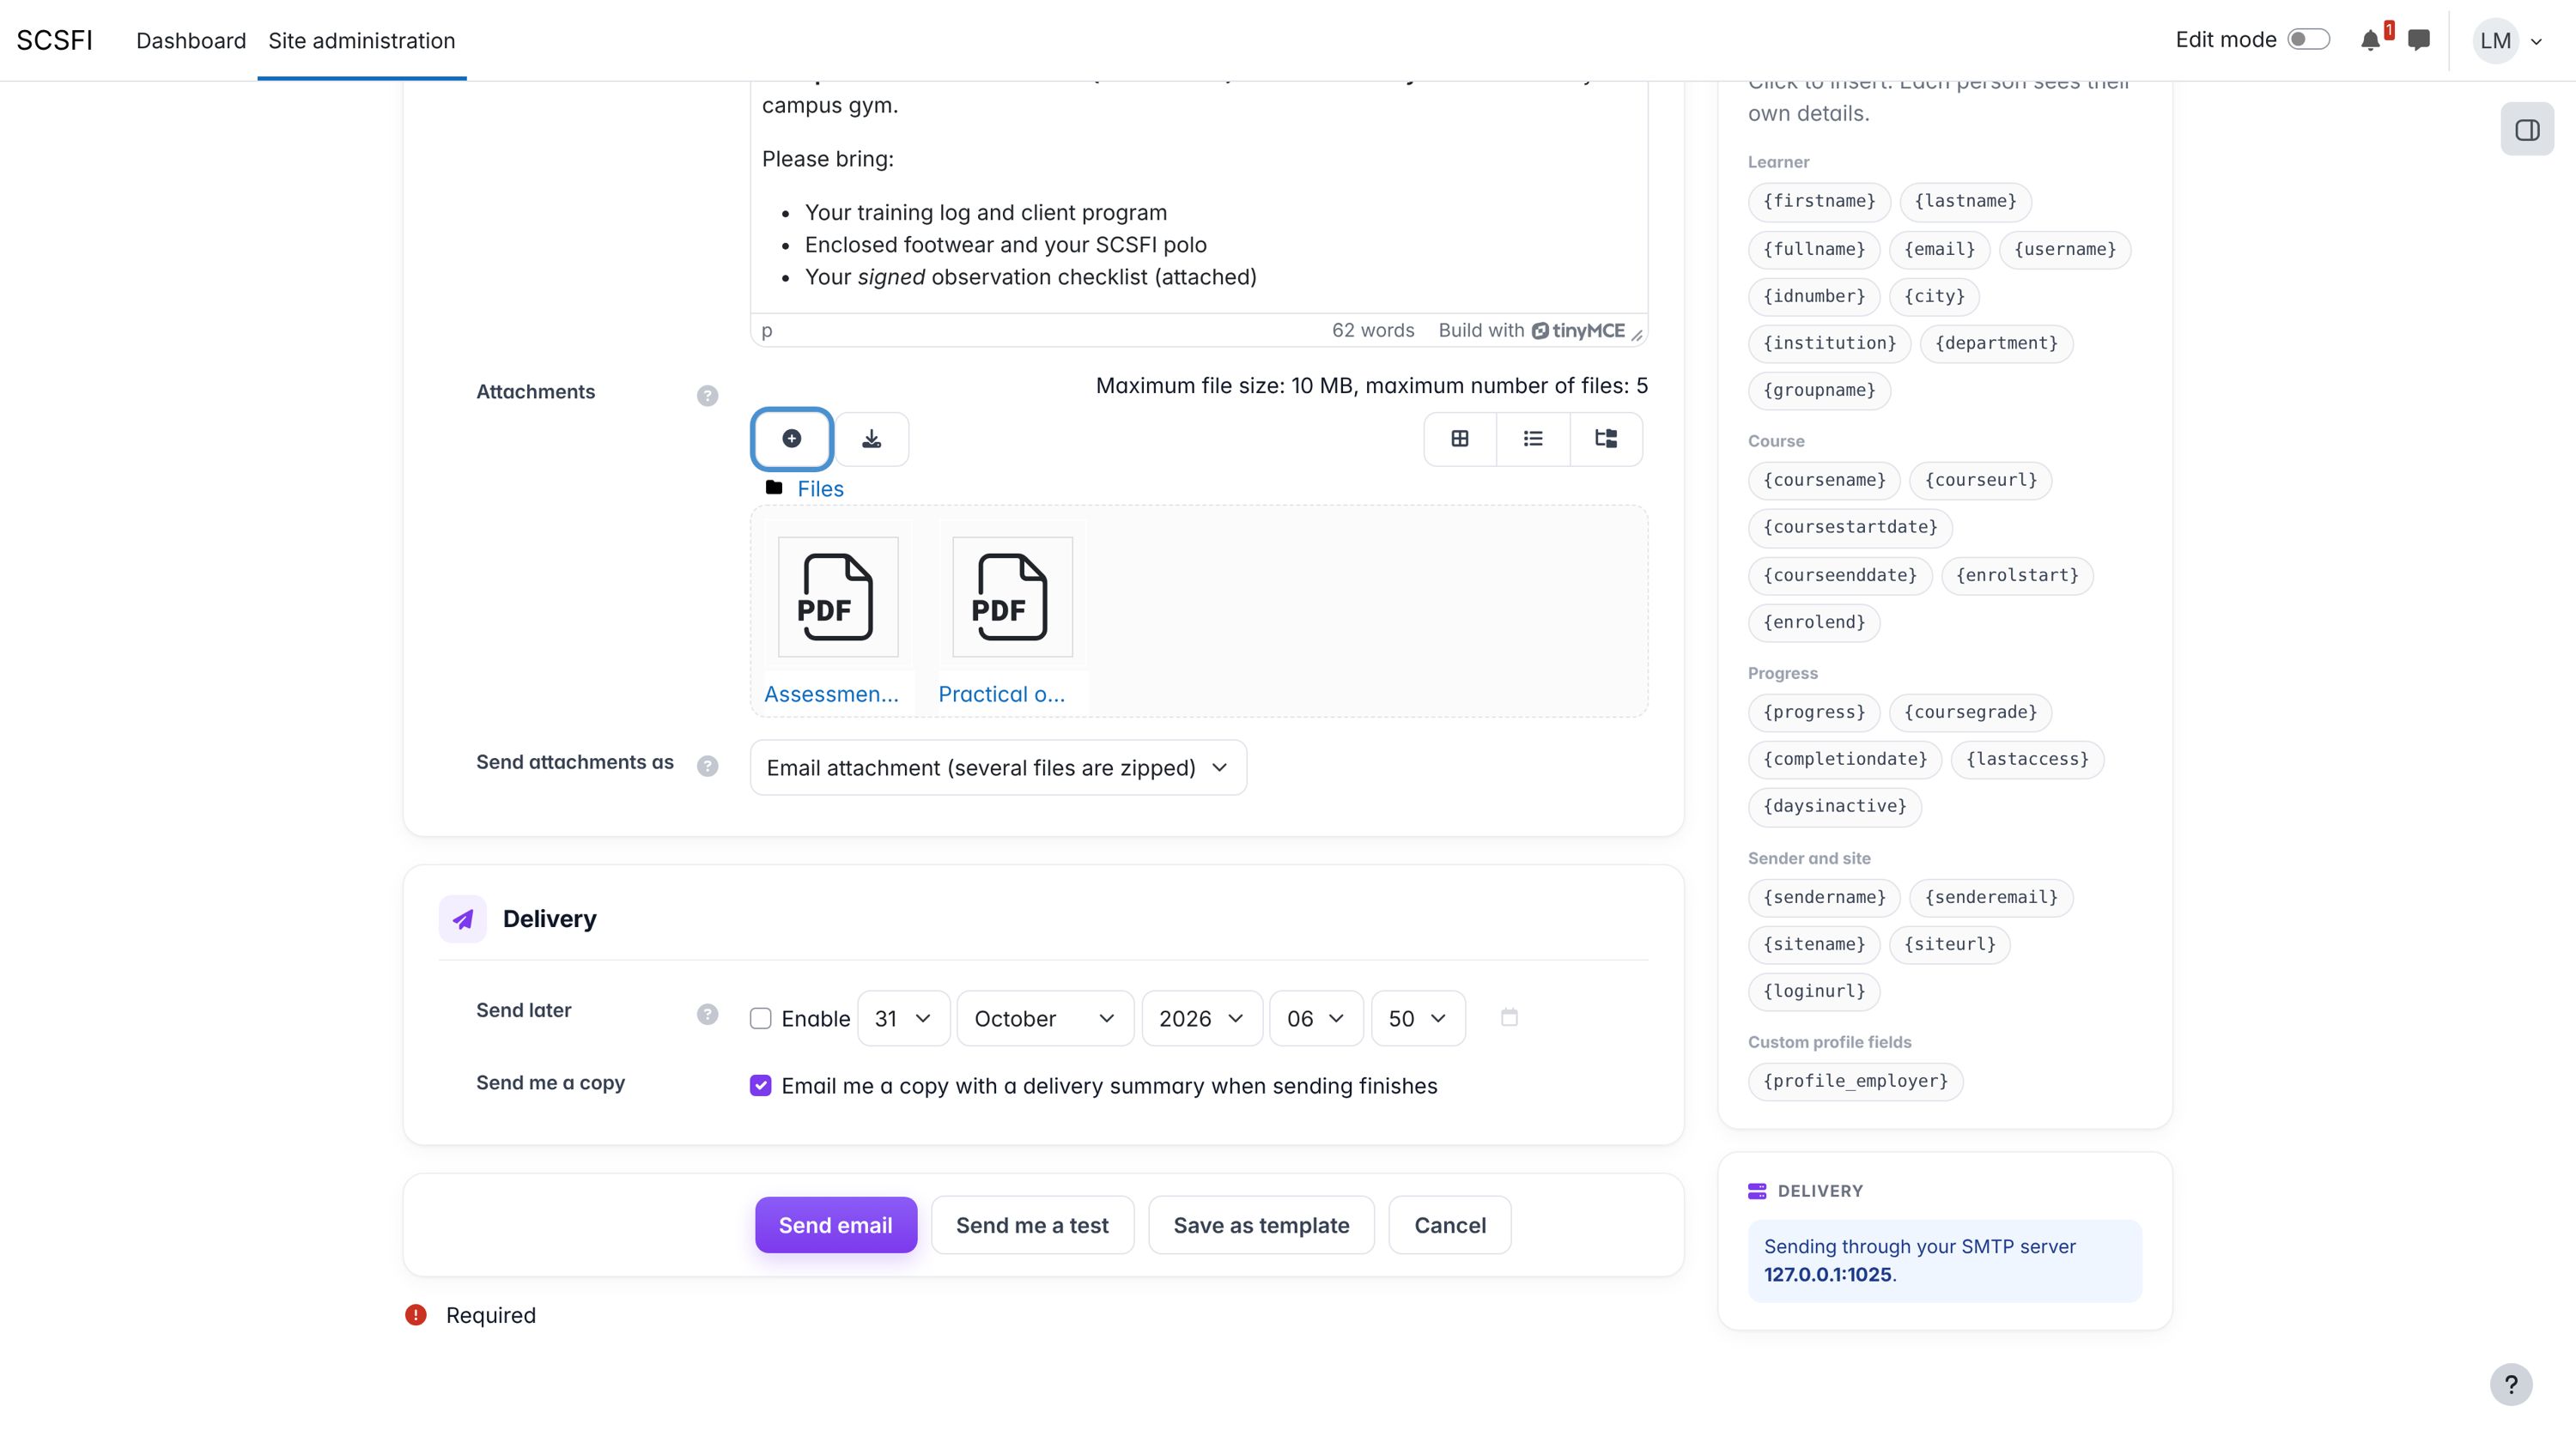
Task: Click Send me a test button
Action: tap(1032, 1225)
